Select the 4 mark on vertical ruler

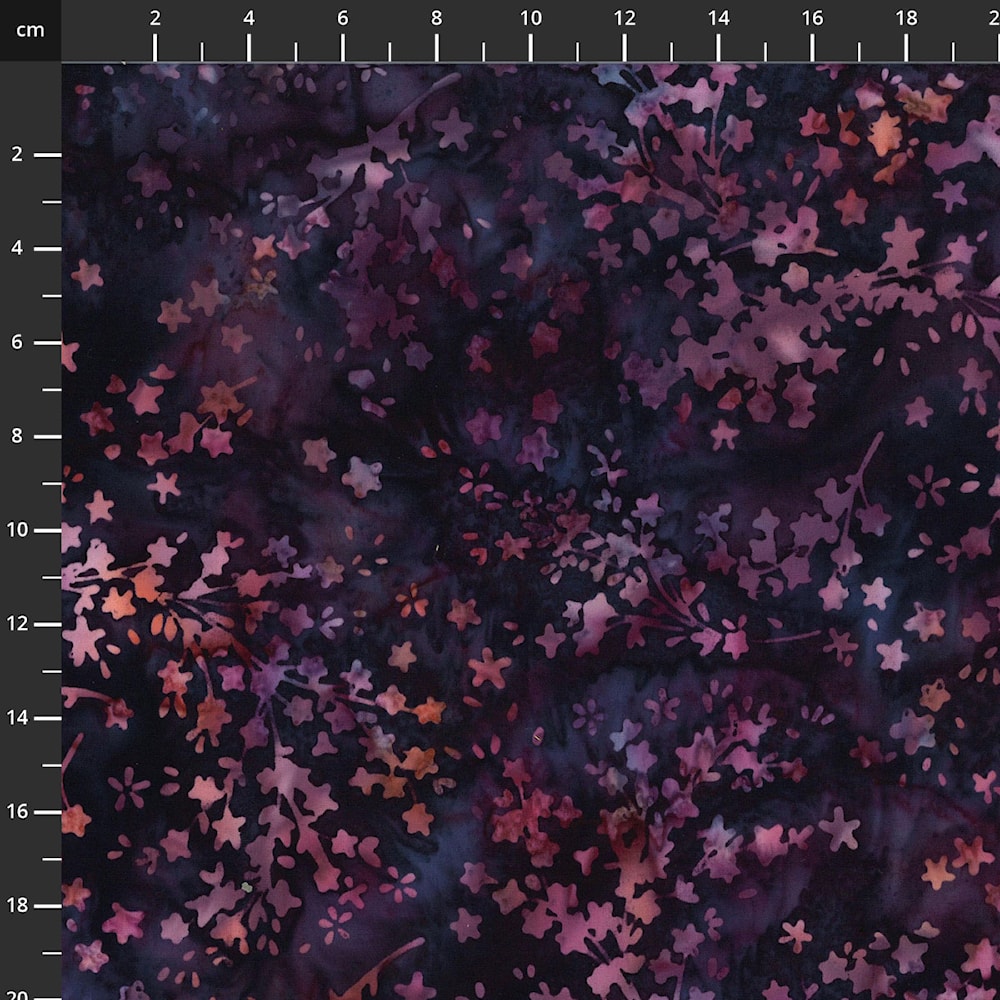[x=17, y=249]
